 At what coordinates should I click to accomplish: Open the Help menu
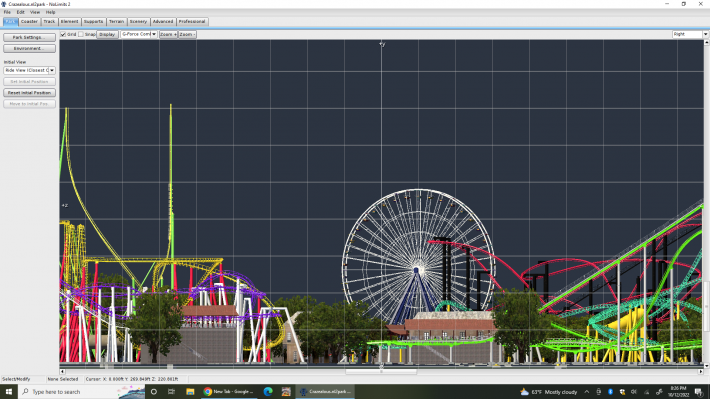tap(50, 12)
